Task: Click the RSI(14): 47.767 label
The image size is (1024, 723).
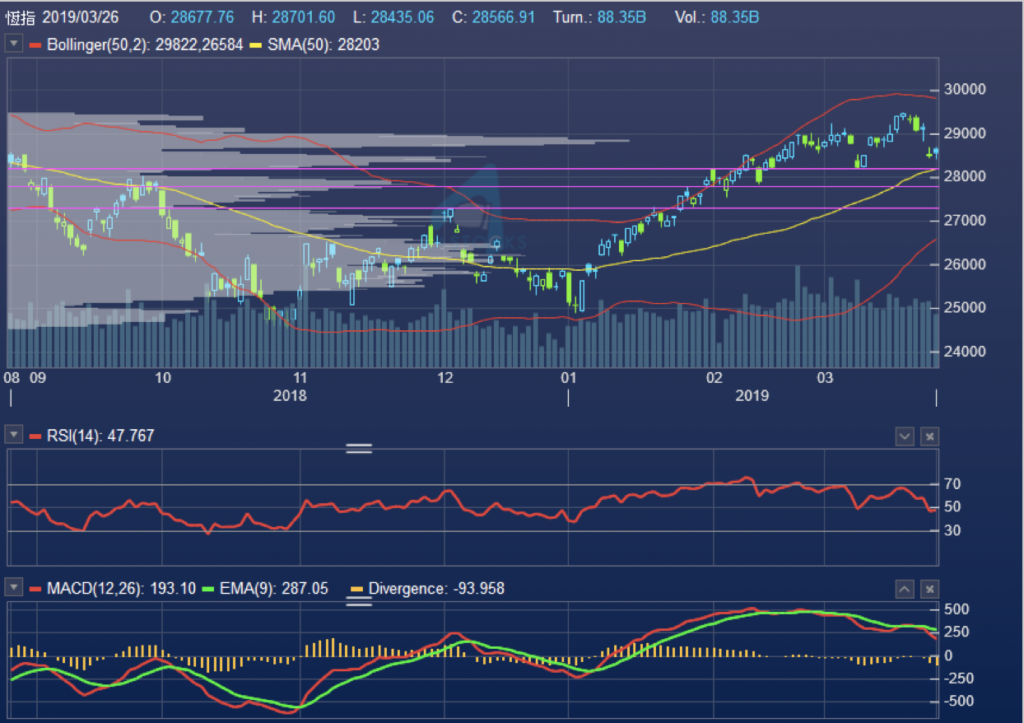Action: pyautogui.click(x=101, y=436)
